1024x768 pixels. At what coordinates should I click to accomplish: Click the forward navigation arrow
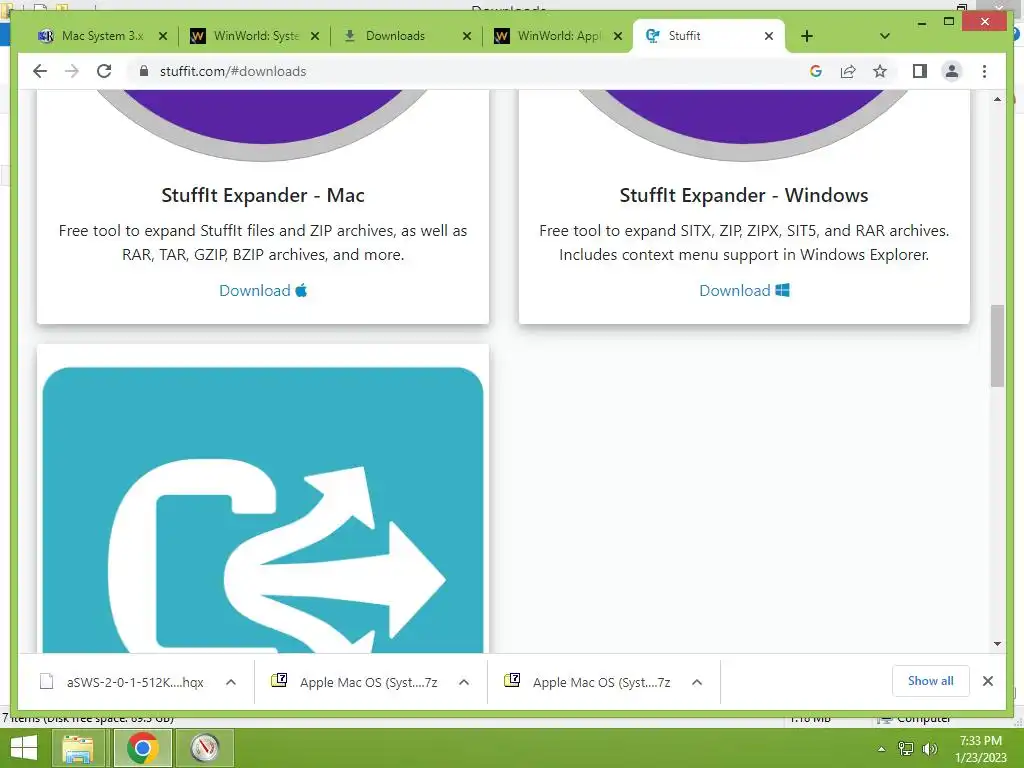pos(72,71)
